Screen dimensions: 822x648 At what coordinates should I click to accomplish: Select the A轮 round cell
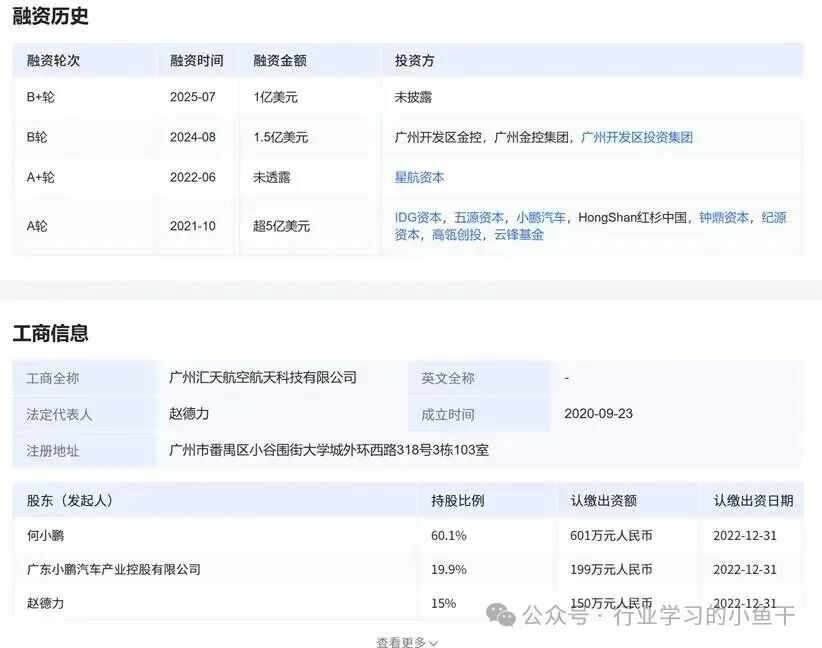tap(37, 226)
